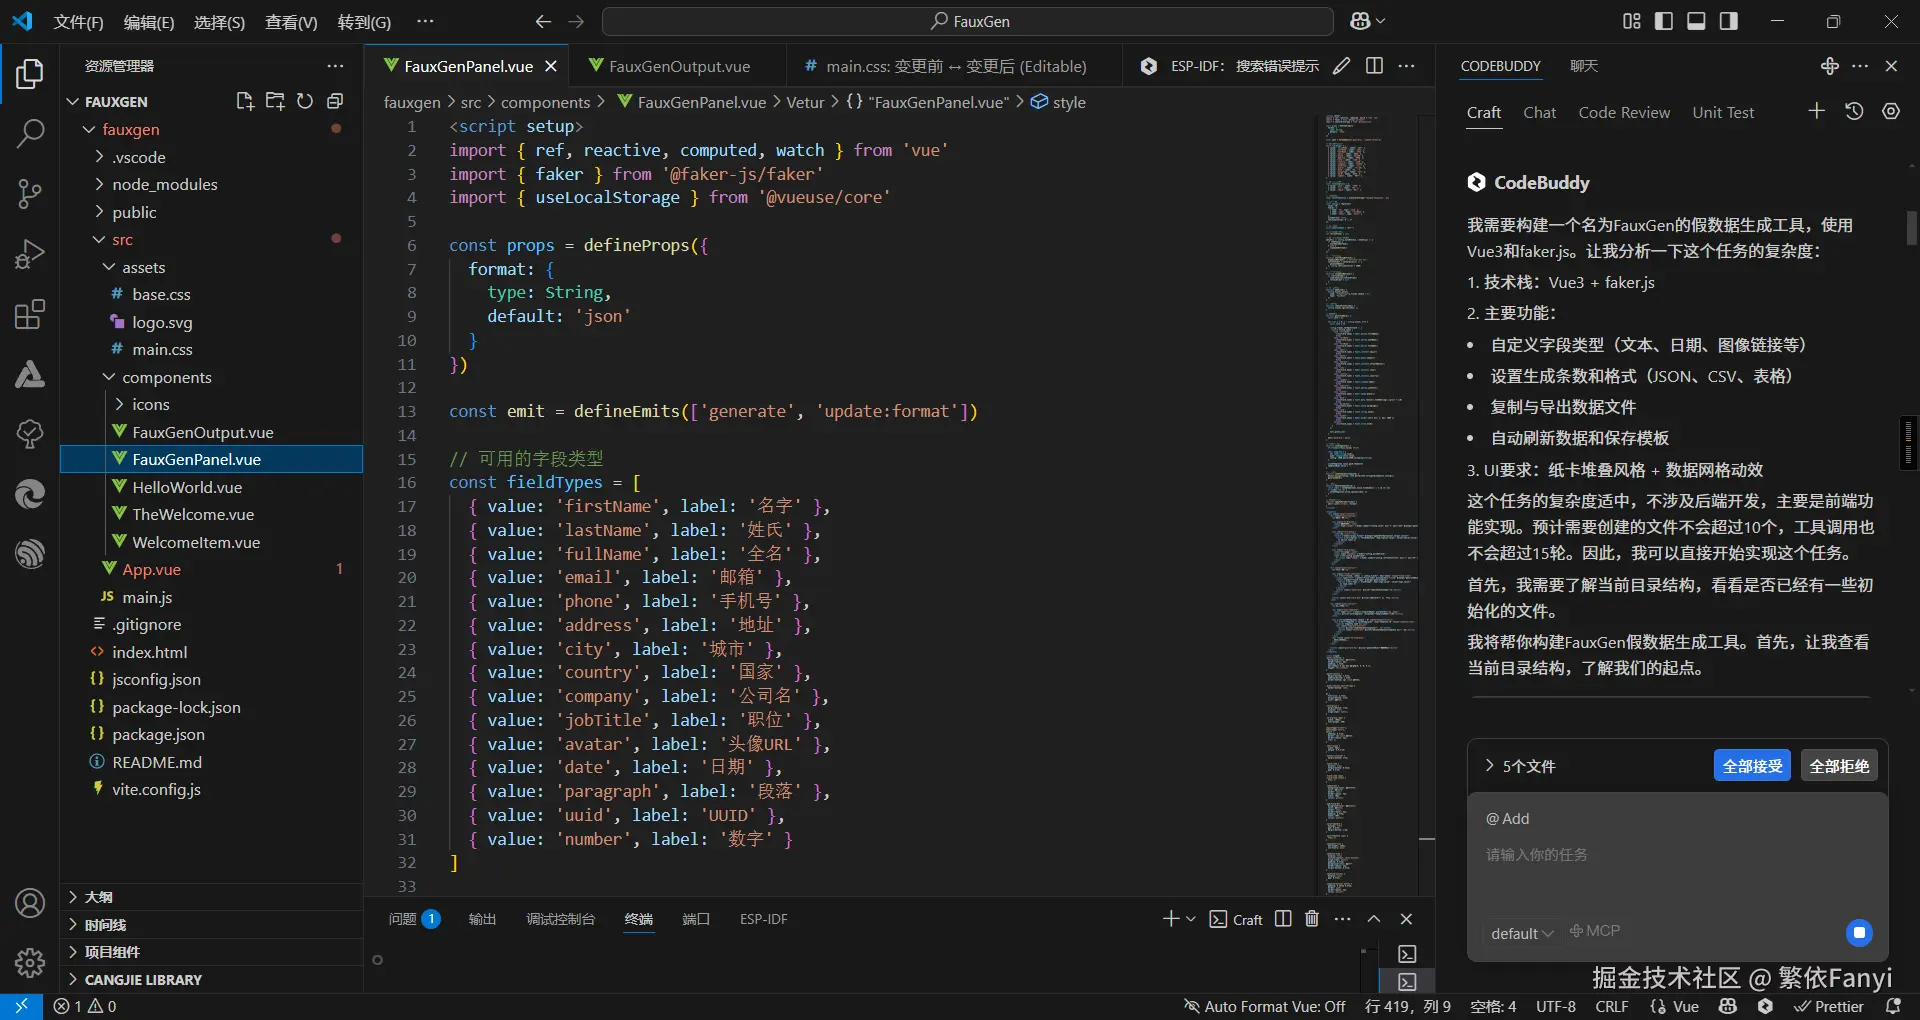Toggle the bottom panel layout button

pos(1696,21)
